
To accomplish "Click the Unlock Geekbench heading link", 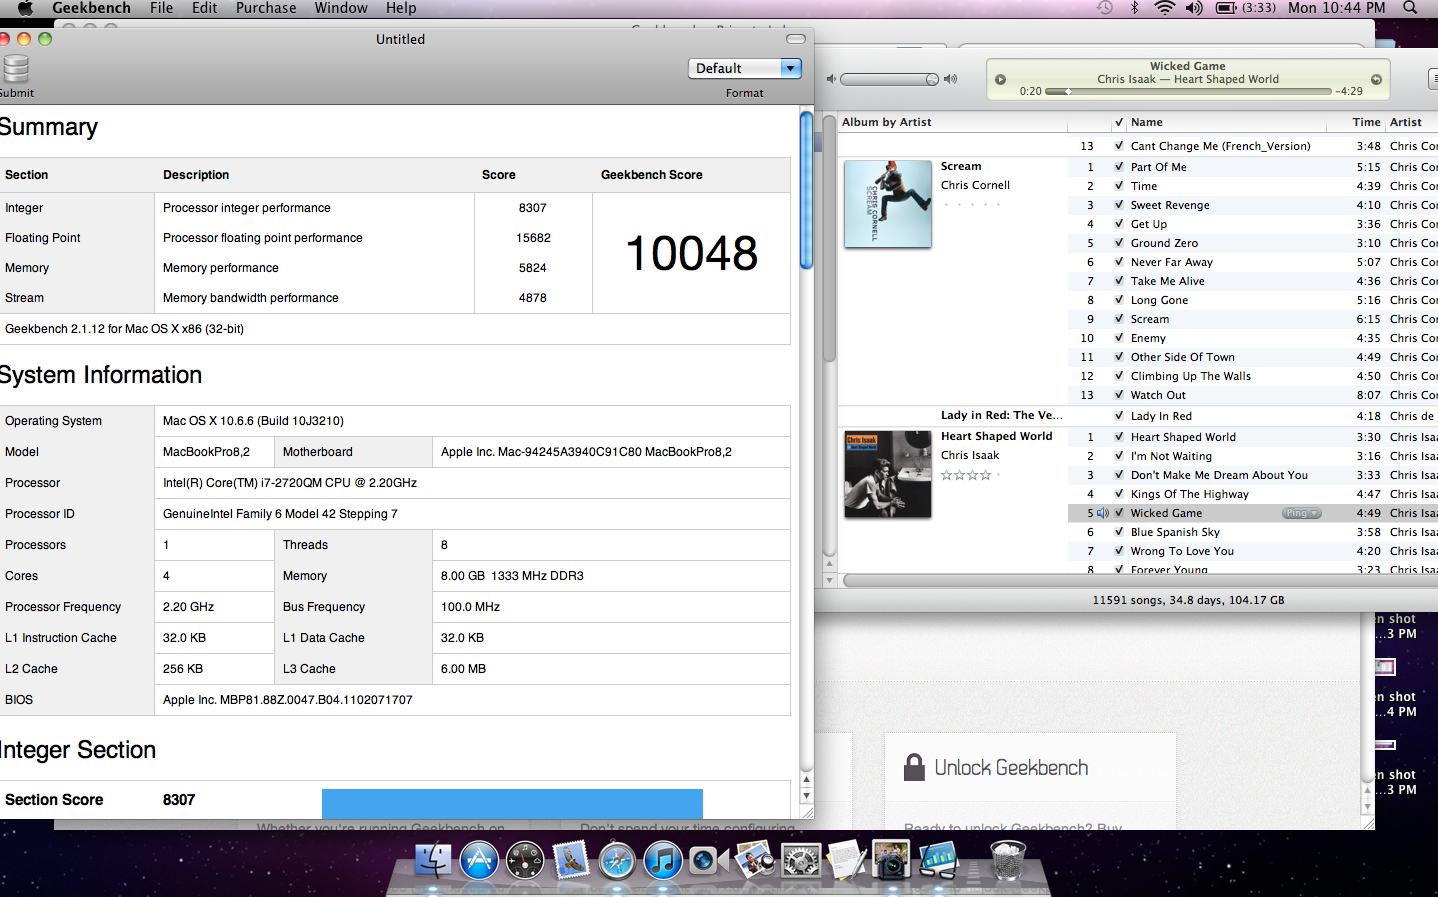I will [x=1011, y=768].
